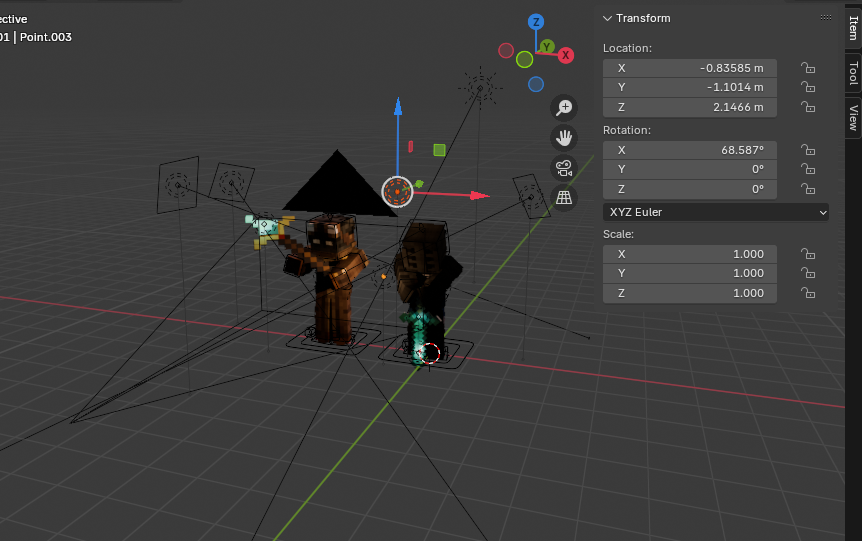Click the blue Z axis gizmo ball

[x=536, y=22]
